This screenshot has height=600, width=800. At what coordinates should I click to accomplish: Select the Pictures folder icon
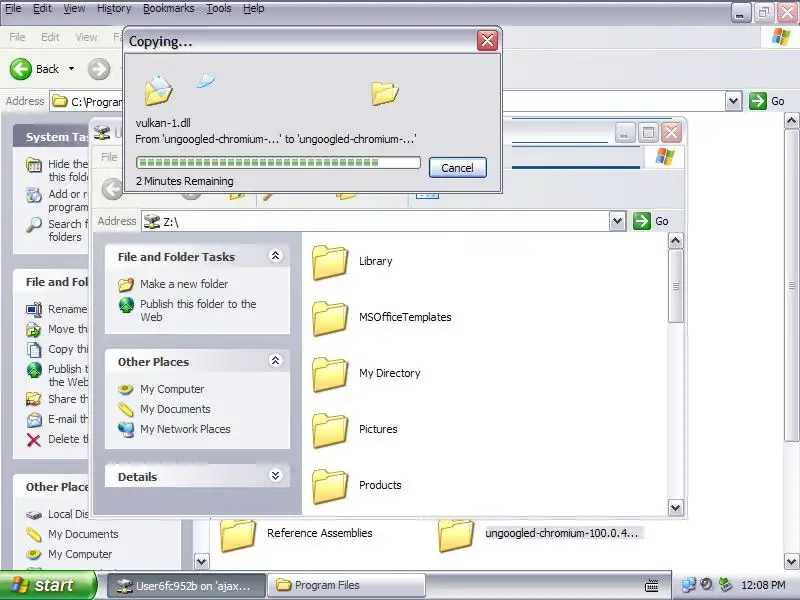pyautogui.click(x=330, y=430)
